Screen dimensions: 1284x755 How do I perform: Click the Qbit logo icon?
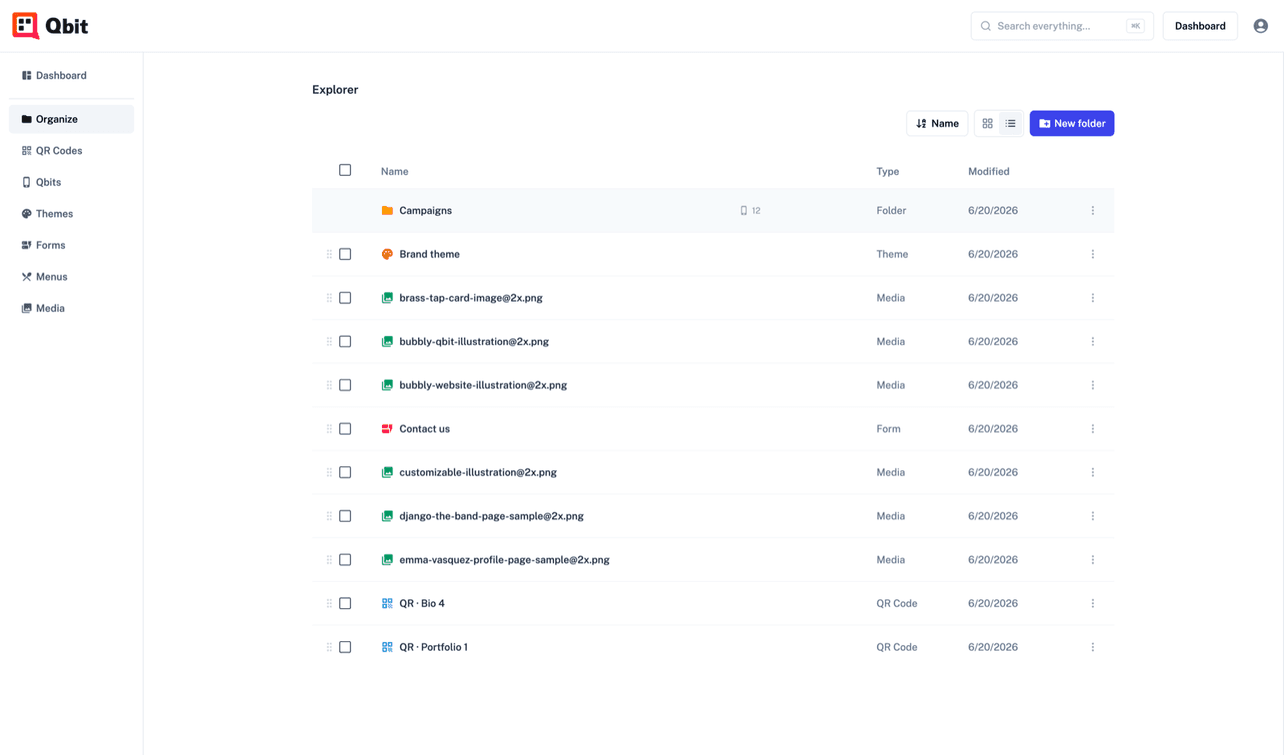(26, 25)
